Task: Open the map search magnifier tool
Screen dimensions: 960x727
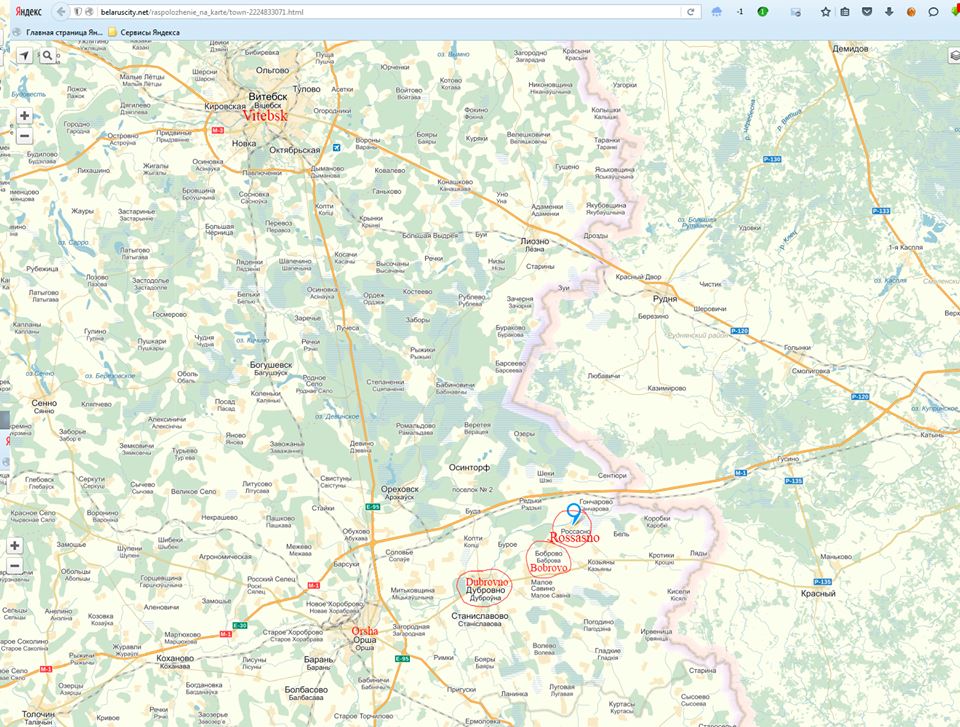Action: tap(47, 56)
